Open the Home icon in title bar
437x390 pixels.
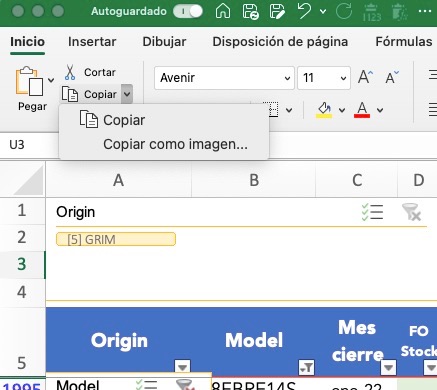coord(223,11)
